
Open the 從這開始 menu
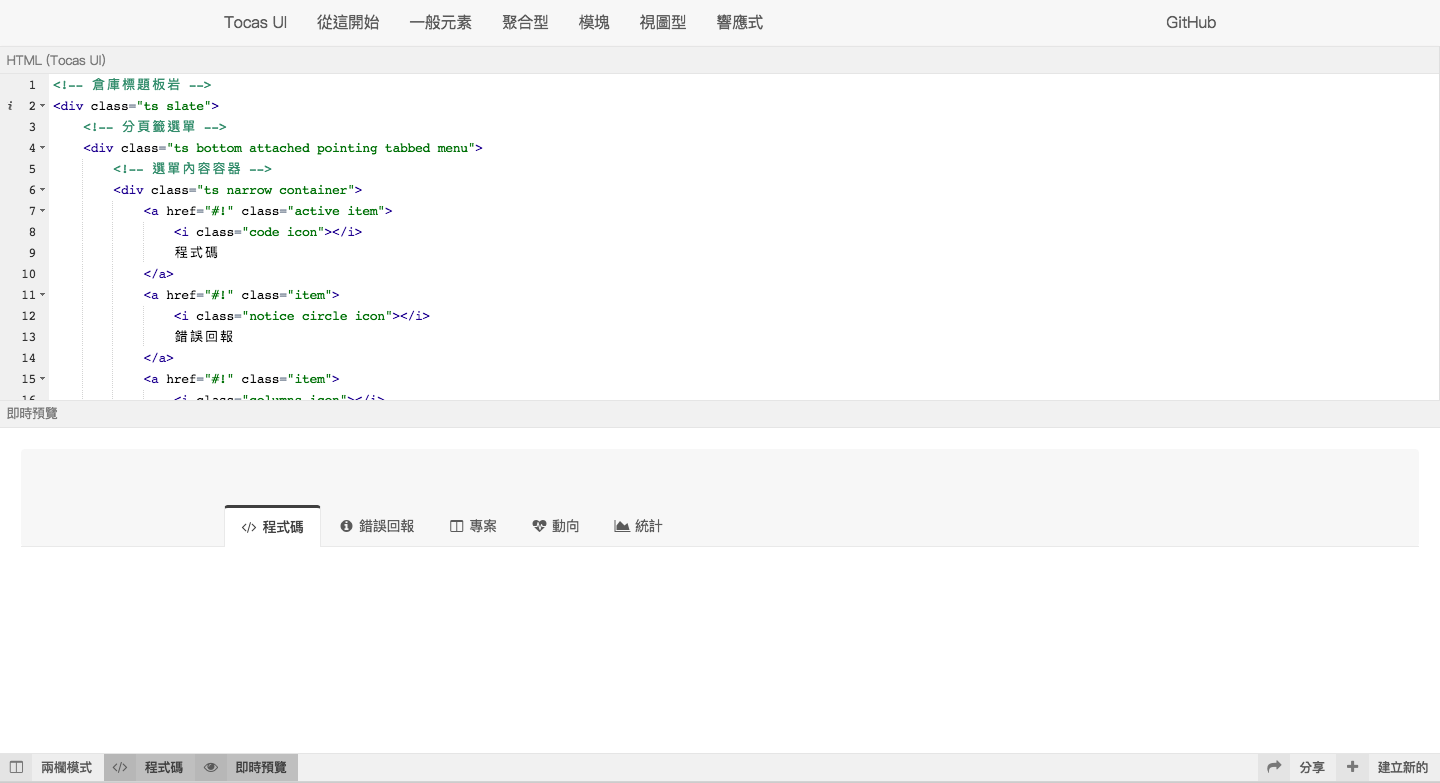tap(348, 22)
